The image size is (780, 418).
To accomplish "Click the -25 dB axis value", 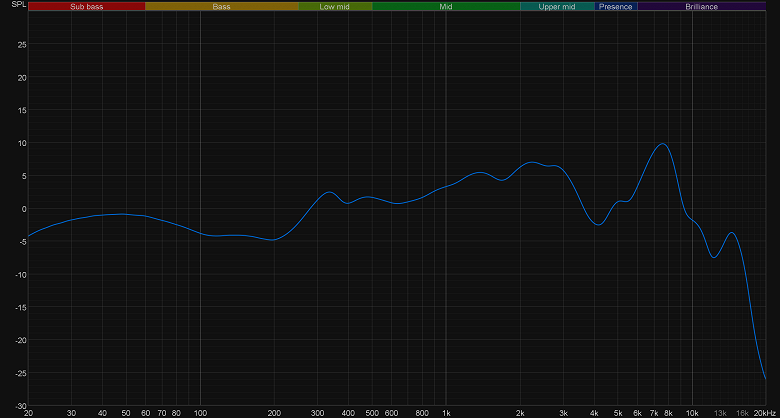I will tap(20, 373).
